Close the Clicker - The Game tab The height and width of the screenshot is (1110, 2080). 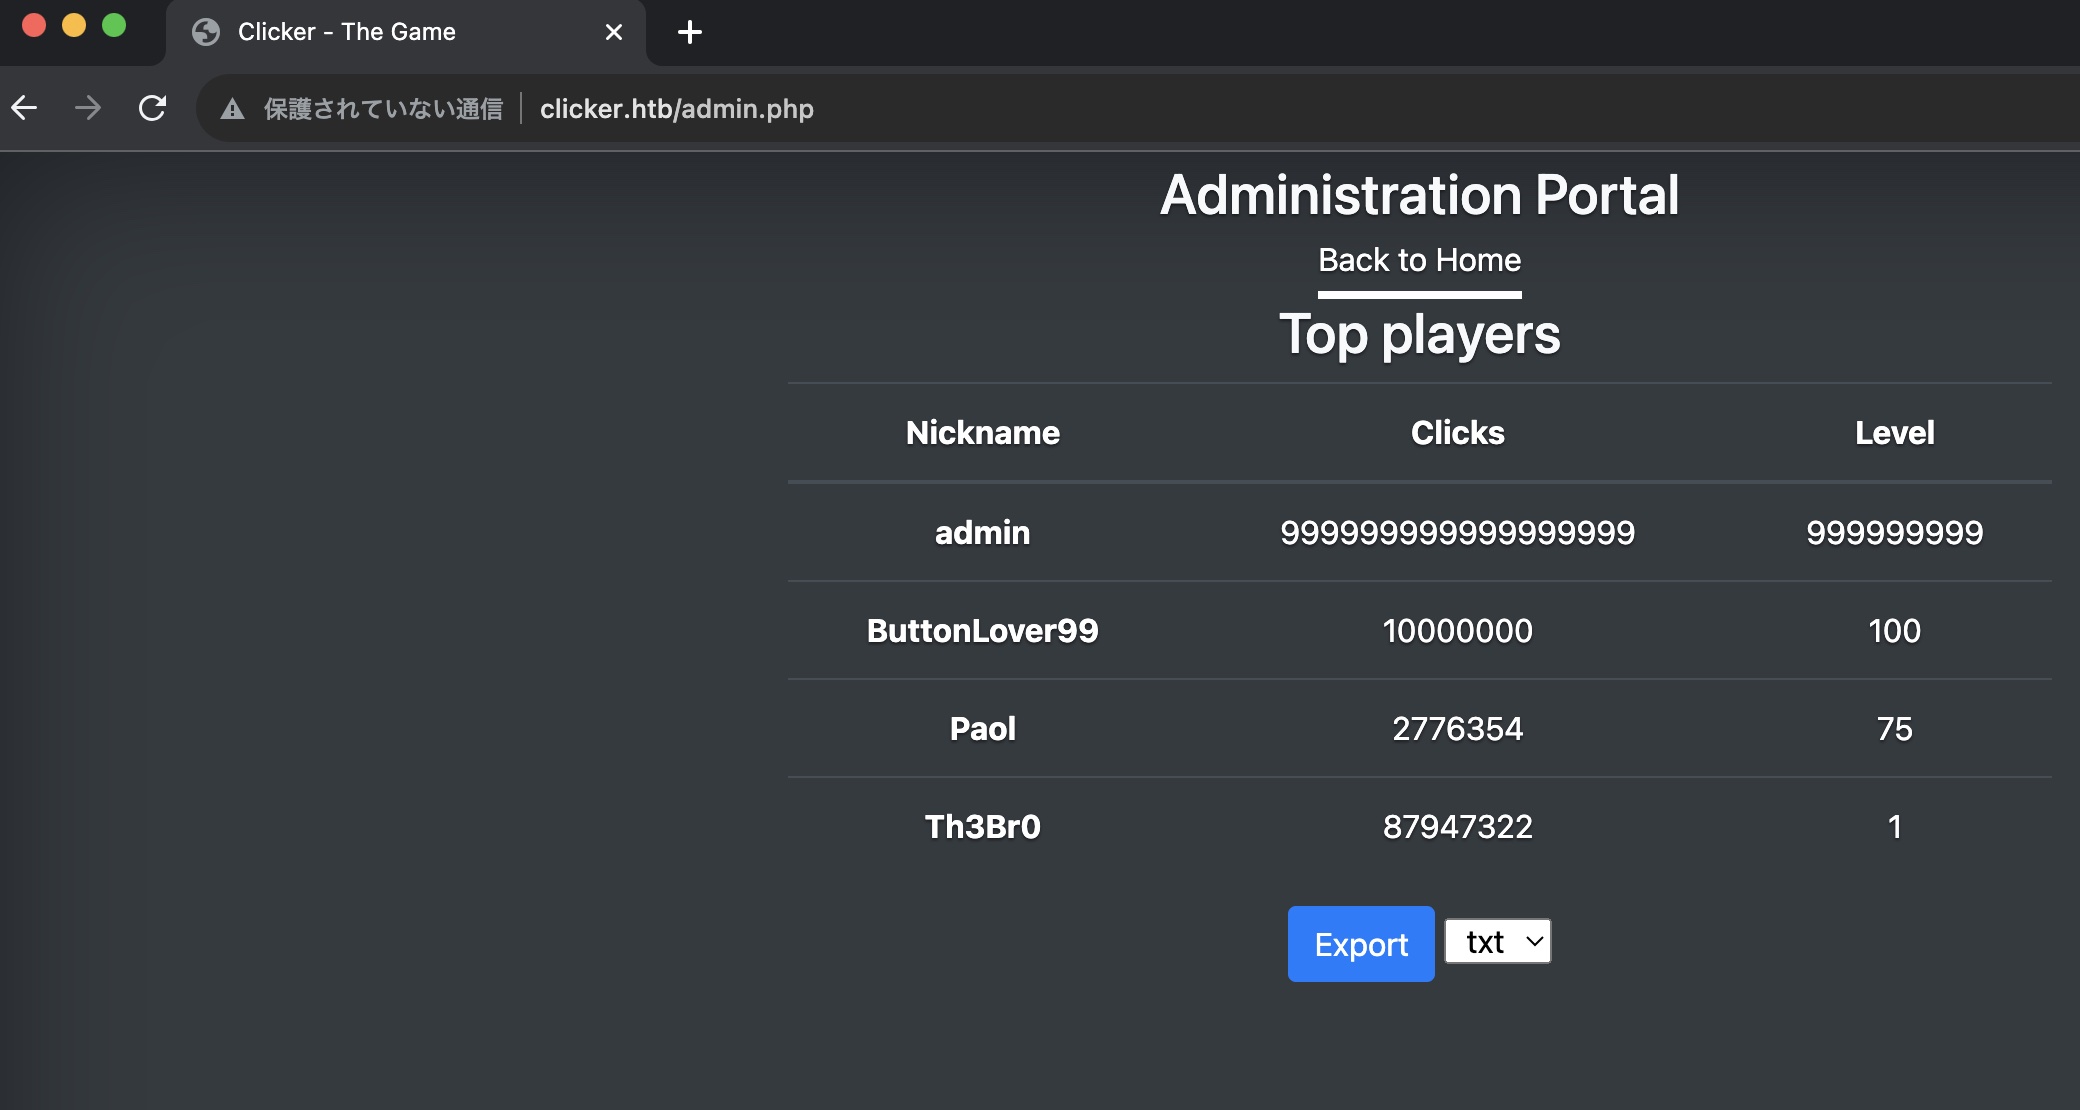pos(614,32)
